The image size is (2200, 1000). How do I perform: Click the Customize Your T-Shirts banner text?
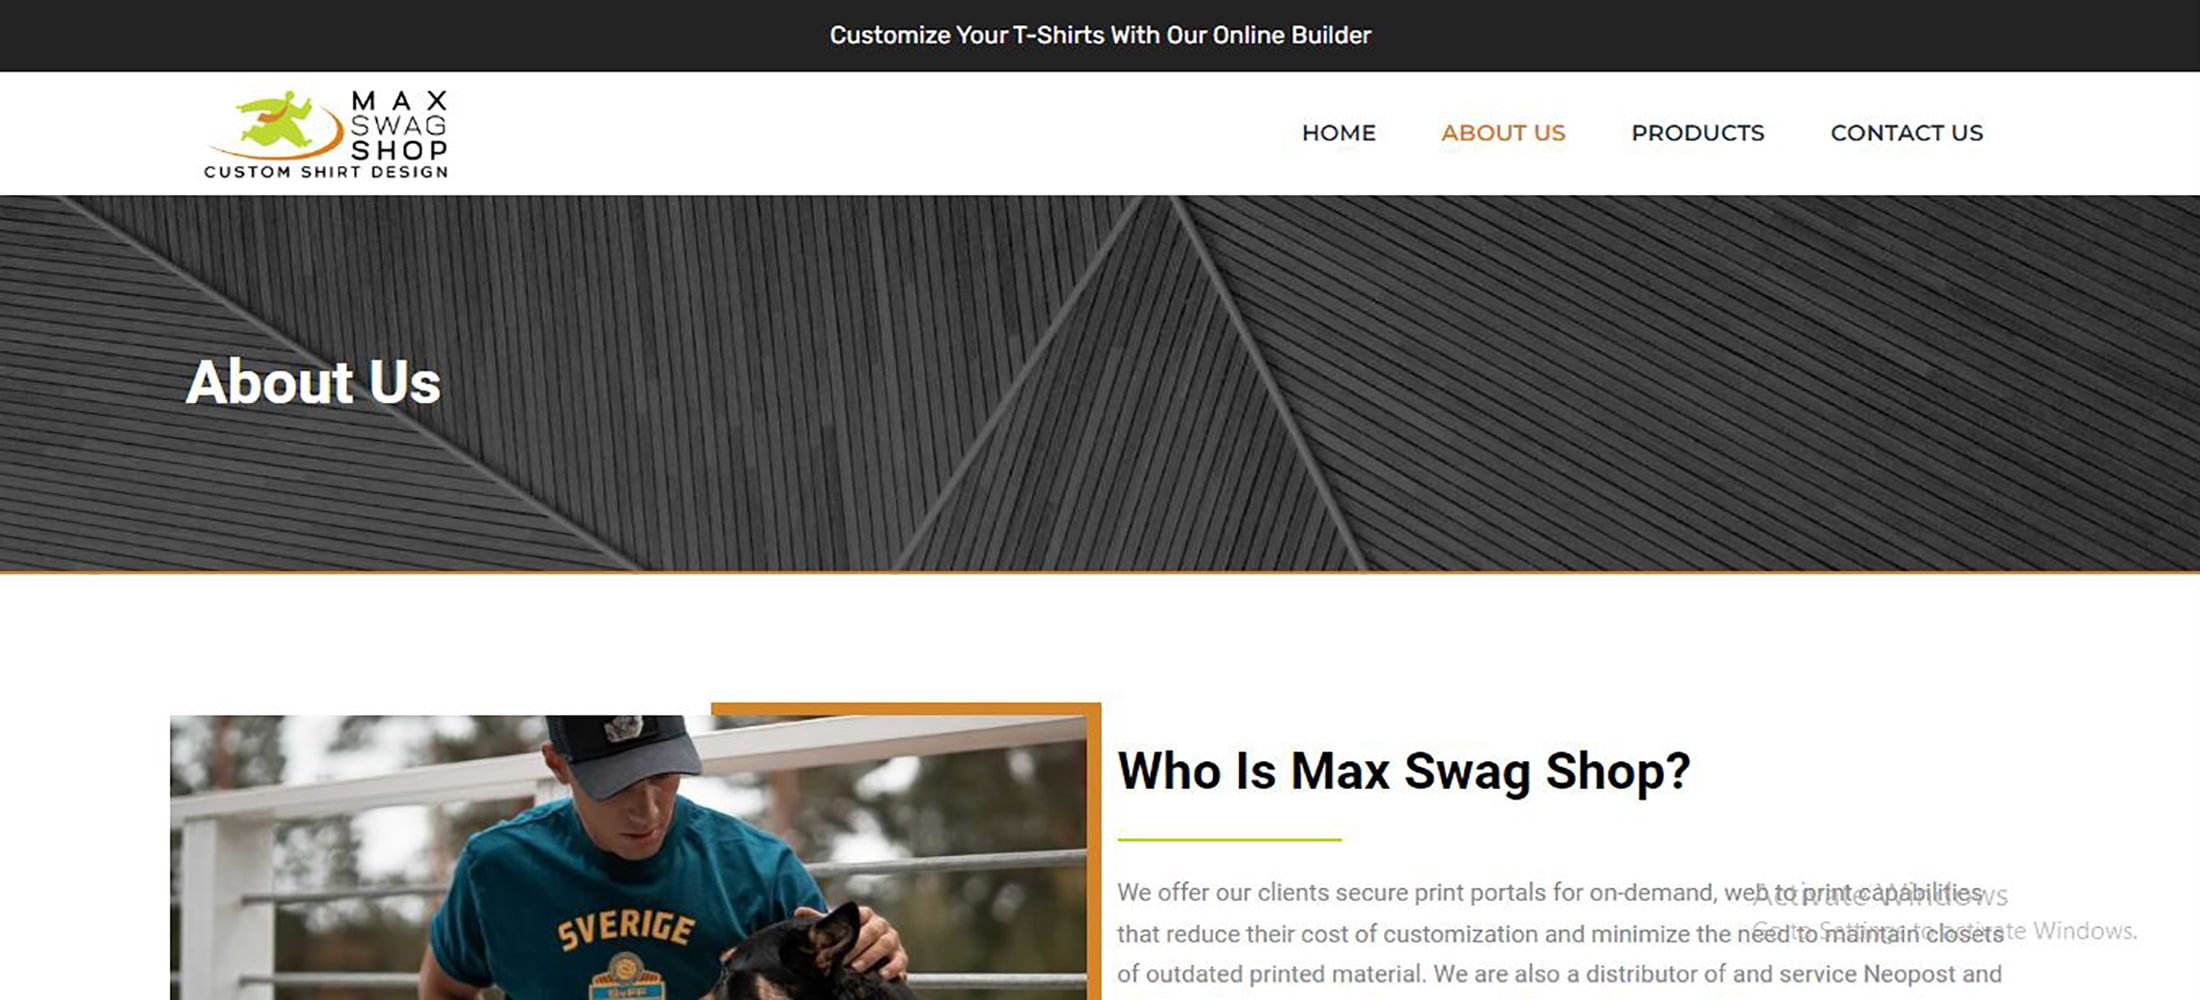(1100, 35)
